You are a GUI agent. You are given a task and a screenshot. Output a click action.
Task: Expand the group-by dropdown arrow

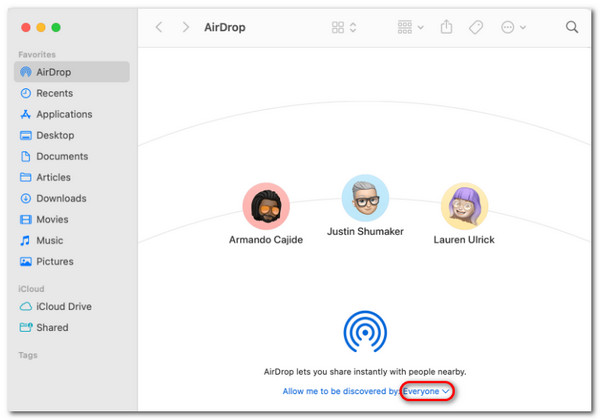tap(421, 28)
